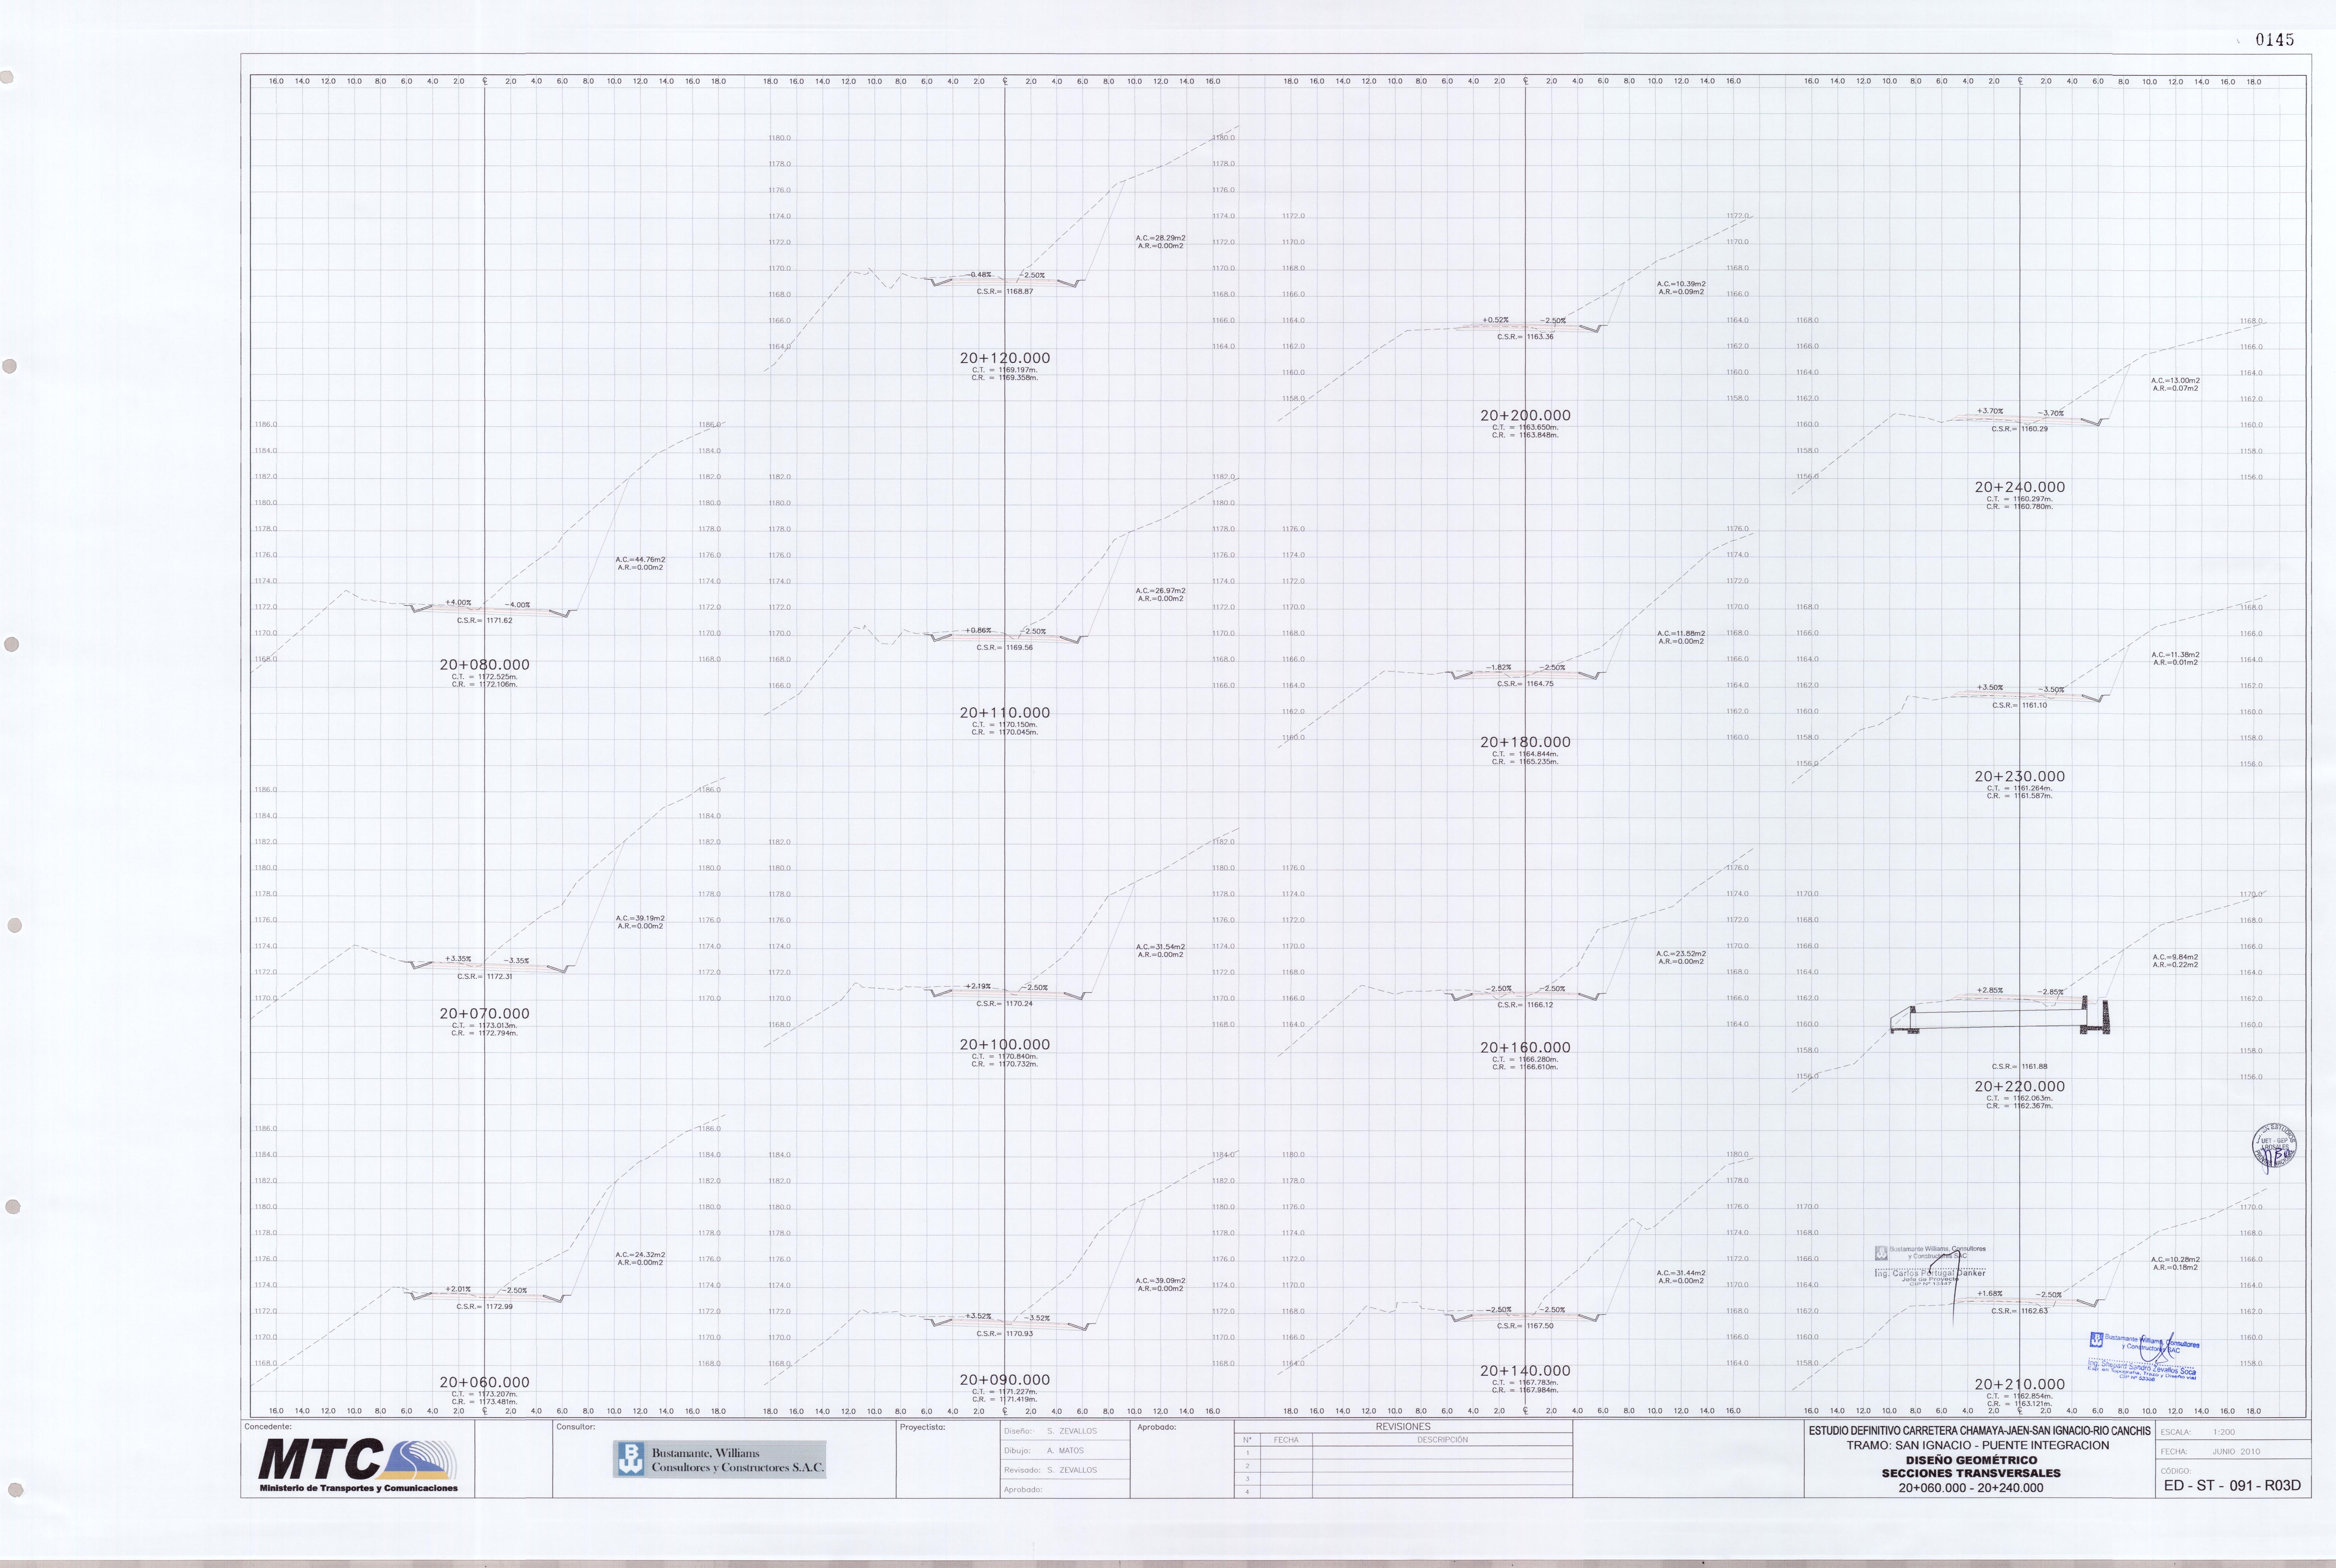The image size is (2336, 1568).
Task: Click the C.S.R.= 1170.93 value
Action: coord(1005,1334)
